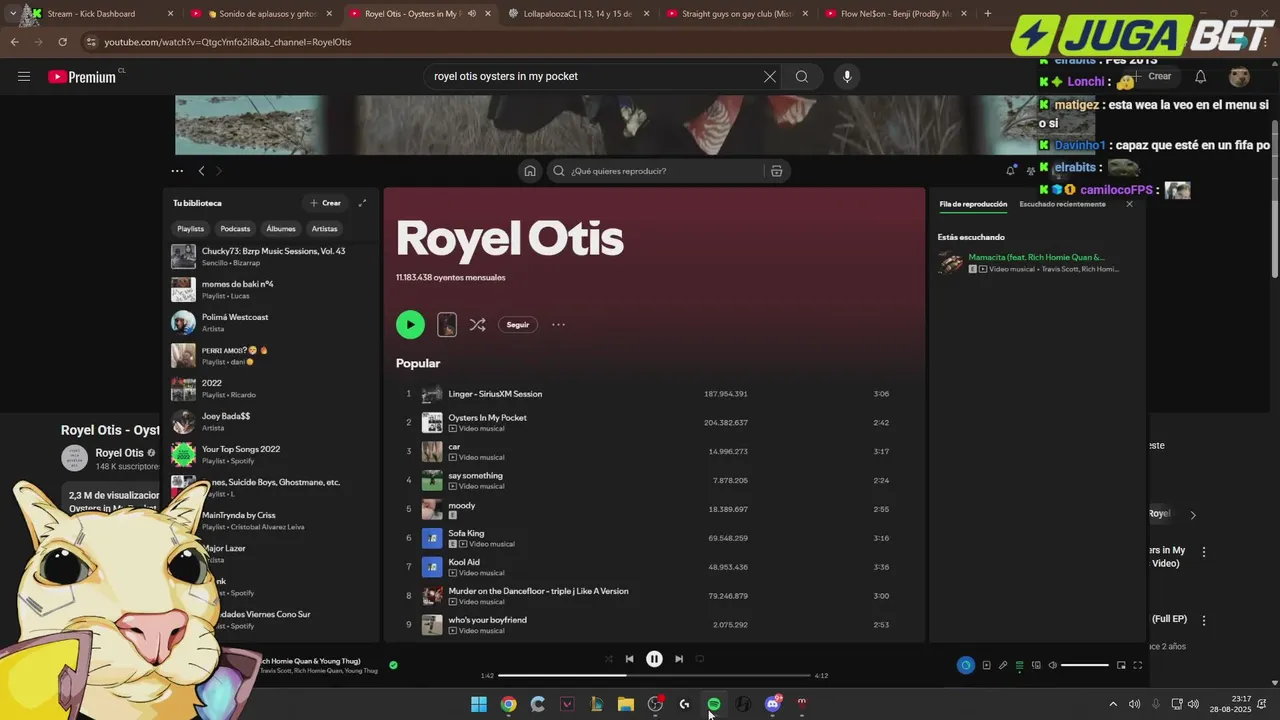Open the YouTube hamburger menu
Screen dimensions: 1280x720
[x=24, y=76]
